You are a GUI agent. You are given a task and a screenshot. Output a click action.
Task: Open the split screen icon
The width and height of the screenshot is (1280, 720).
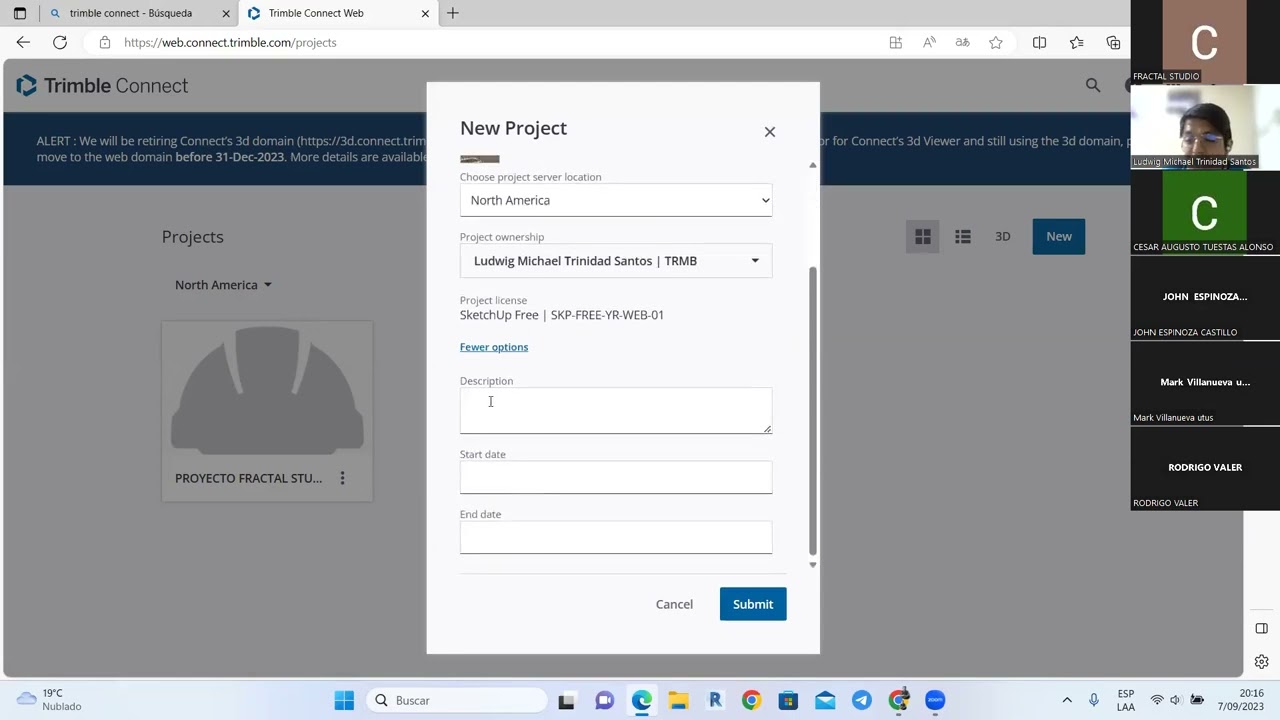click(1039, 43)
